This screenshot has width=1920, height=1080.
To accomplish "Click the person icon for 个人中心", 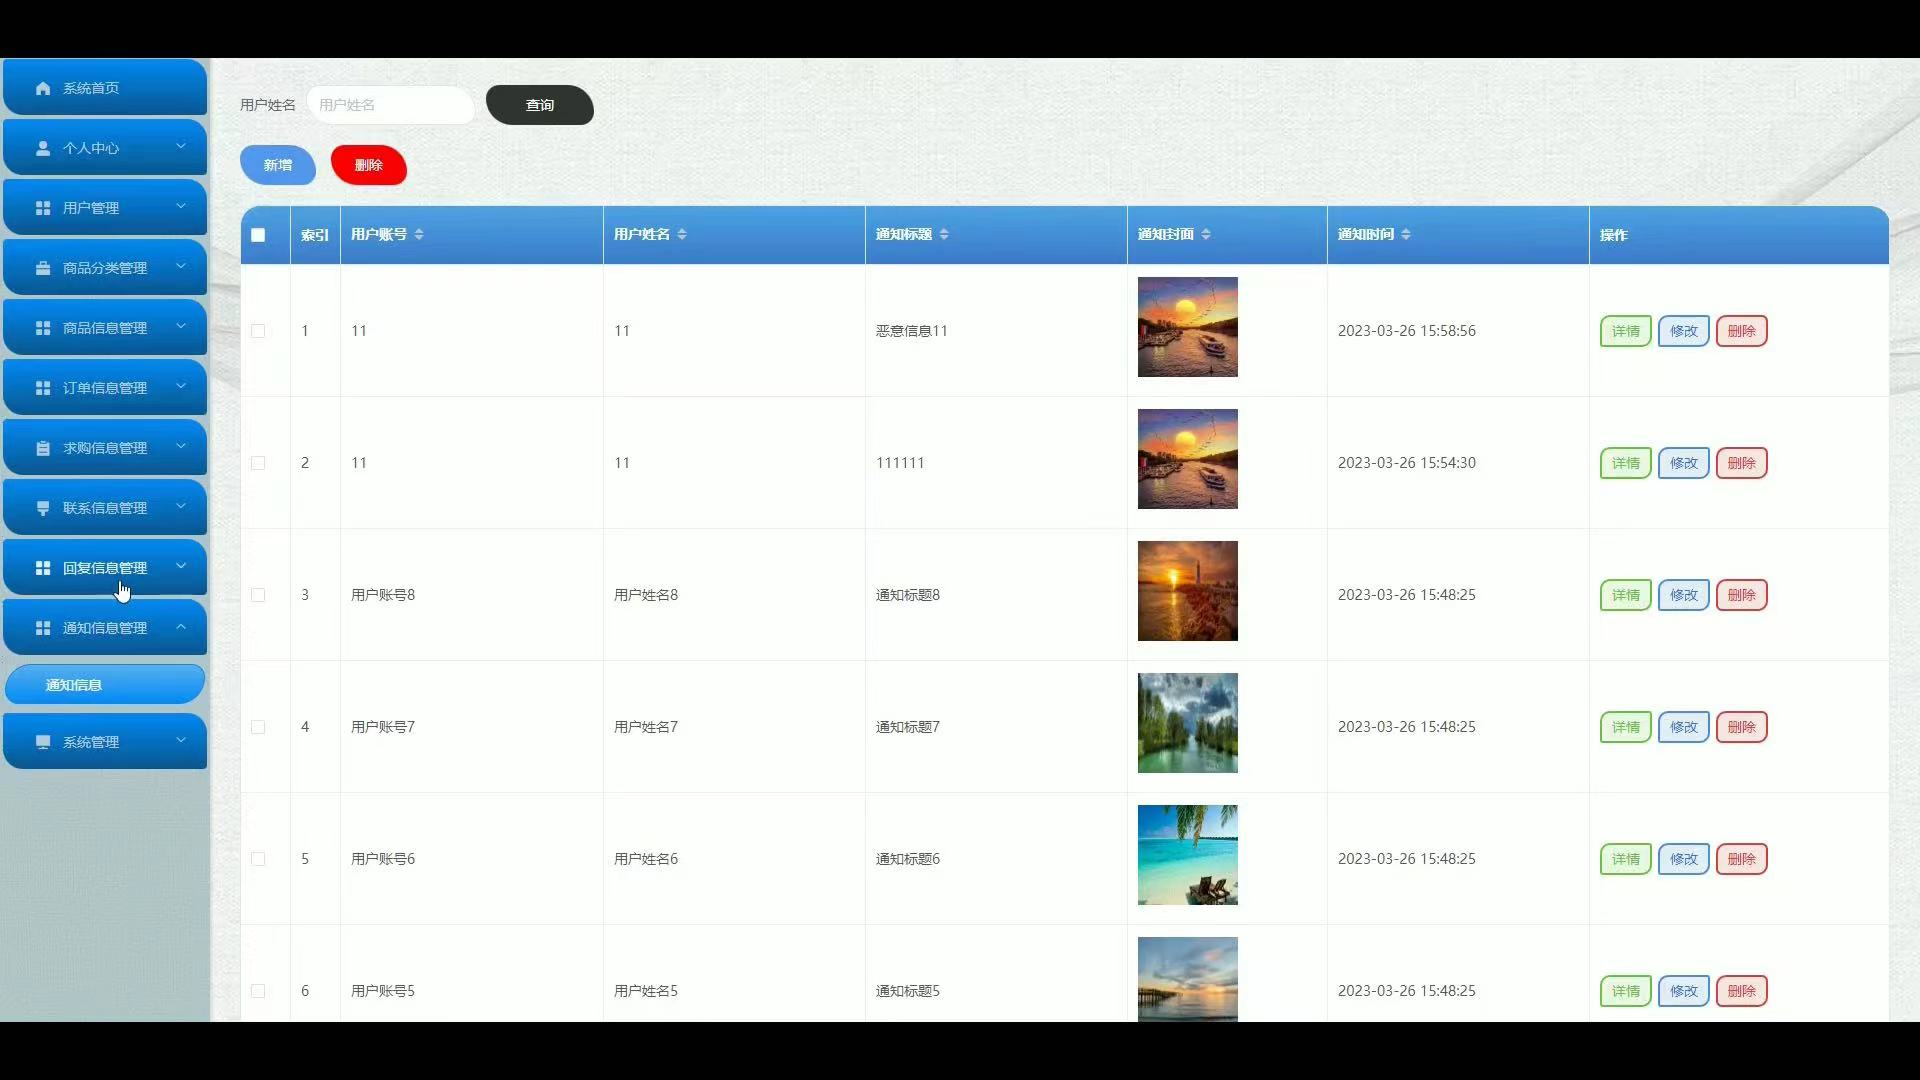I will coord(43,148).
